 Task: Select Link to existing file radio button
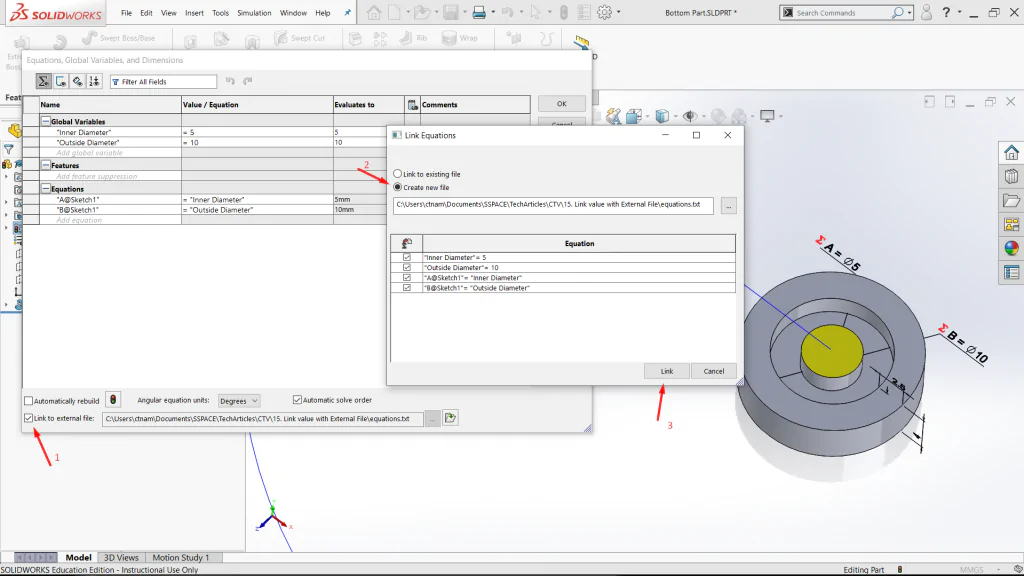[397, 174]
